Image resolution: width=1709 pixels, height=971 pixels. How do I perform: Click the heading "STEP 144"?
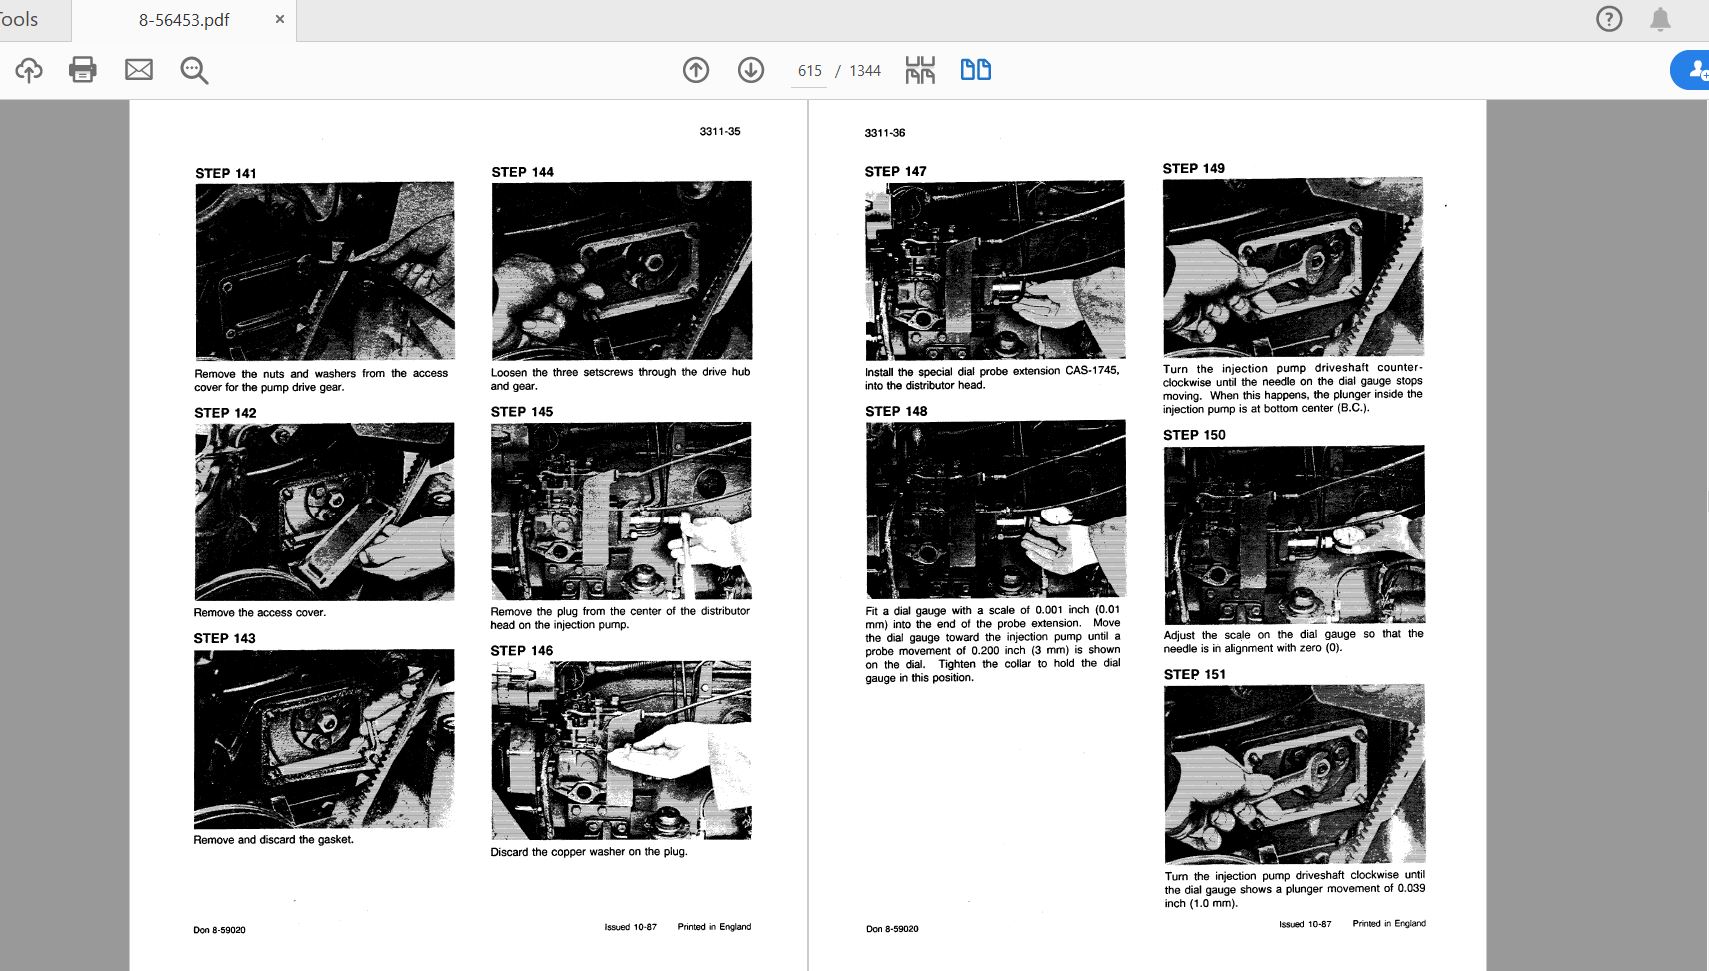[x=522, y=172]
